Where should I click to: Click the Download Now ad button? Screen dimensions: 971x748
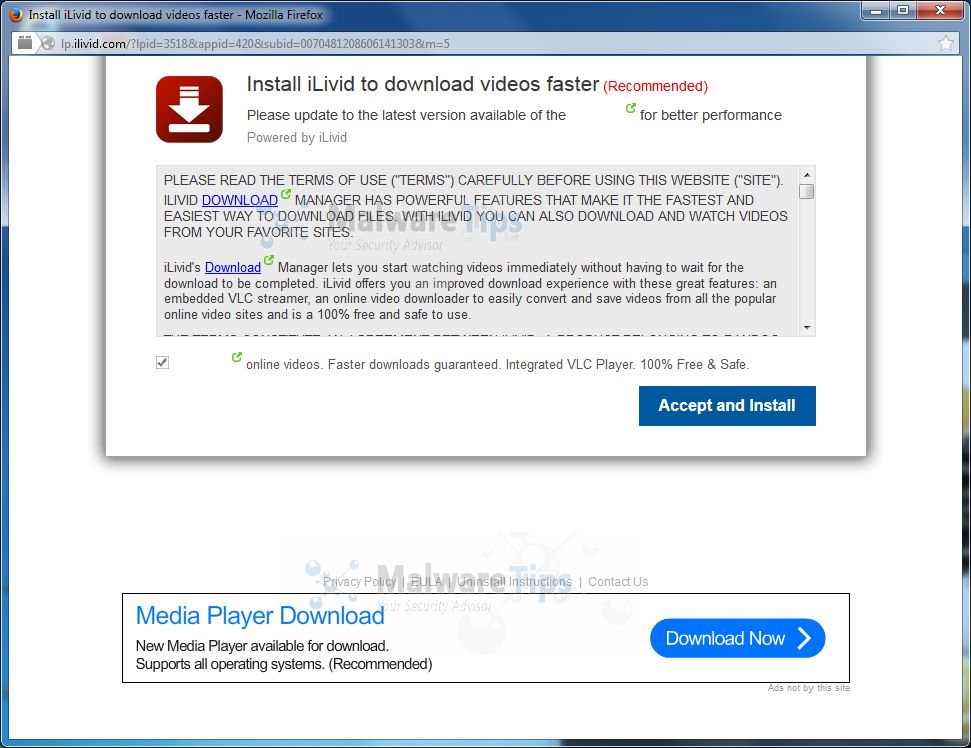click(738, 638)
